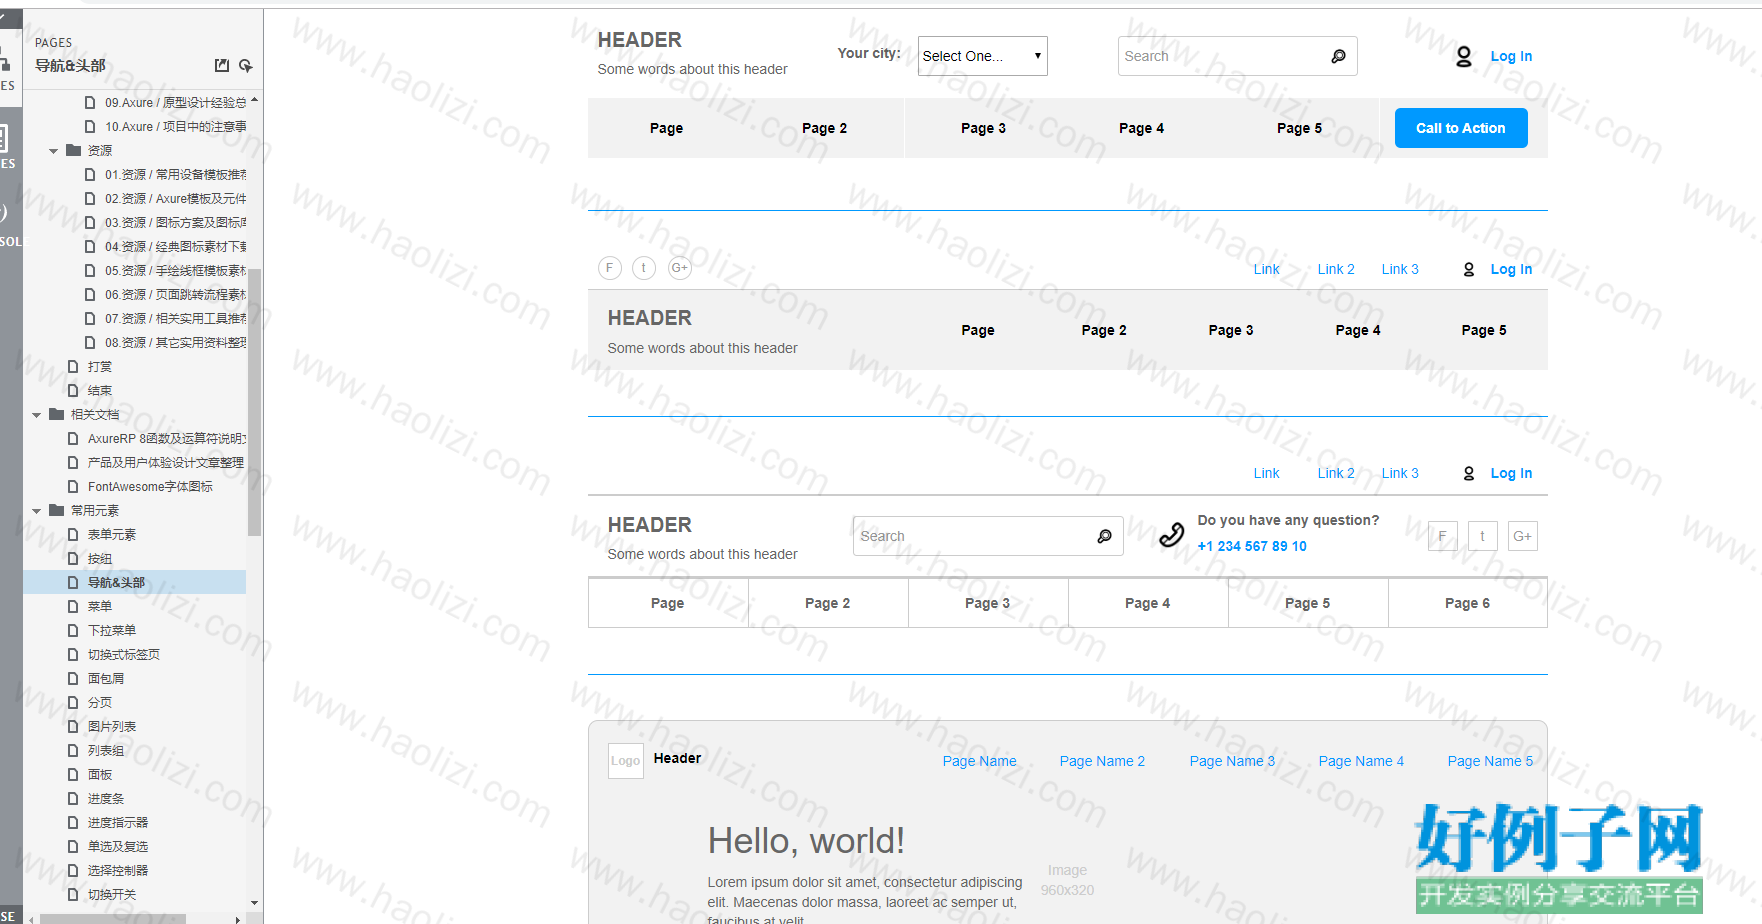Open the 菜单 page
Viewport: 1762px width, 924px height.
100,606
